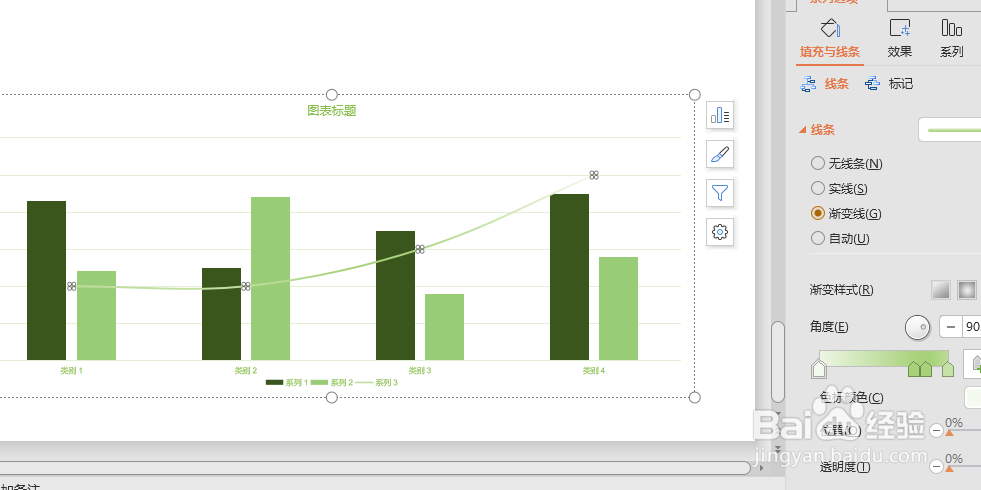Select the linear gradient style
This screenshot has width=981, height=490.
tap(941, 290)
